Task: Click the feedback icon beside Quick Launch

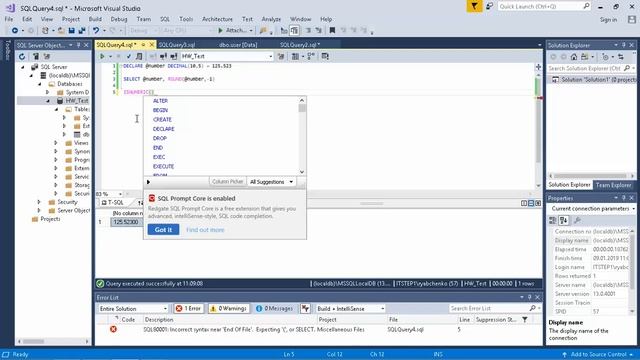Action: [x=489, y=7]
